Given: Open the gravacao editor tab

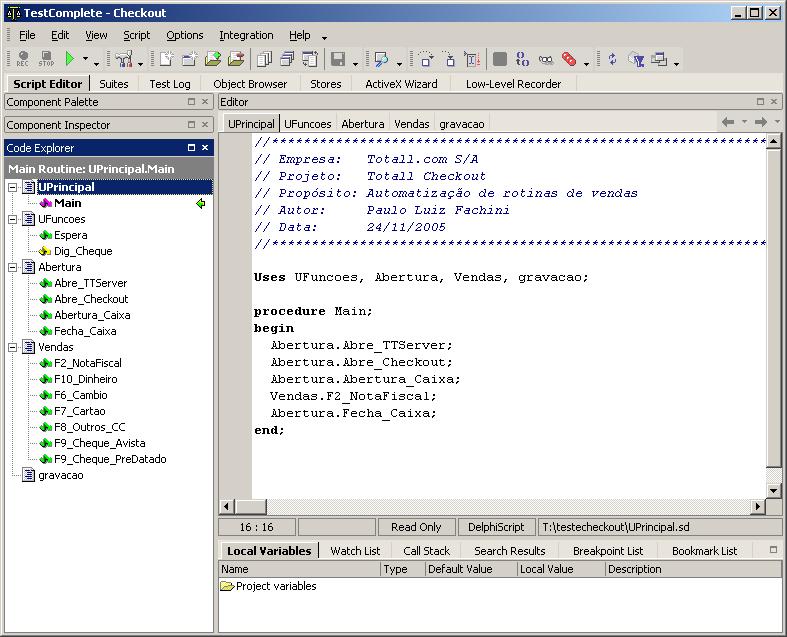Looking at the screenshot, I should click(462, 124).
